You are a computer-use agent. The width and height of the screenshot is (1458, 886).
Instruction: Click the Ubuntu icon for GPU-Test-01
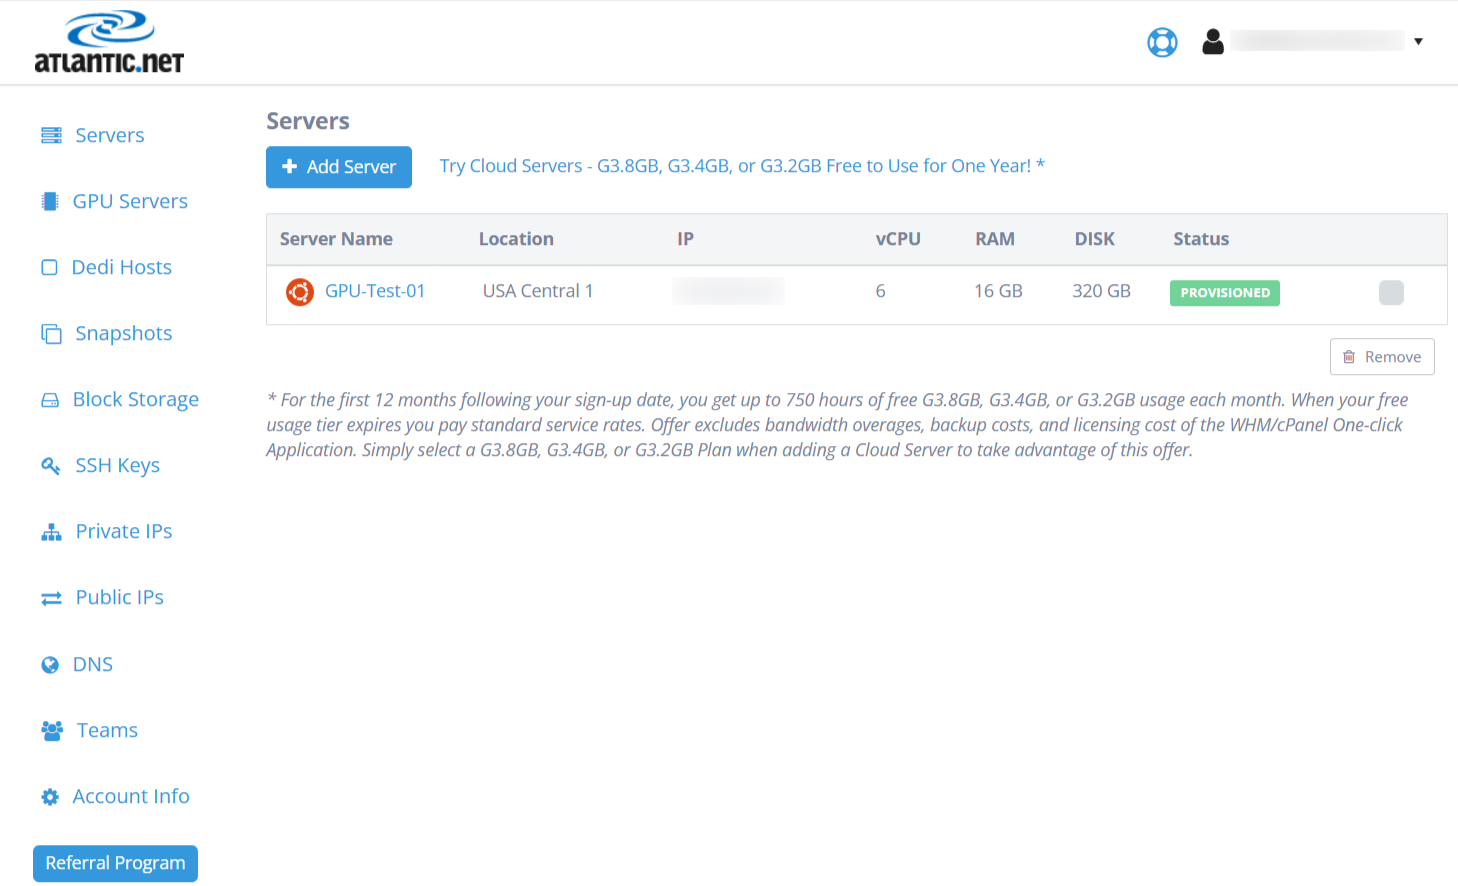pos(300,292)
